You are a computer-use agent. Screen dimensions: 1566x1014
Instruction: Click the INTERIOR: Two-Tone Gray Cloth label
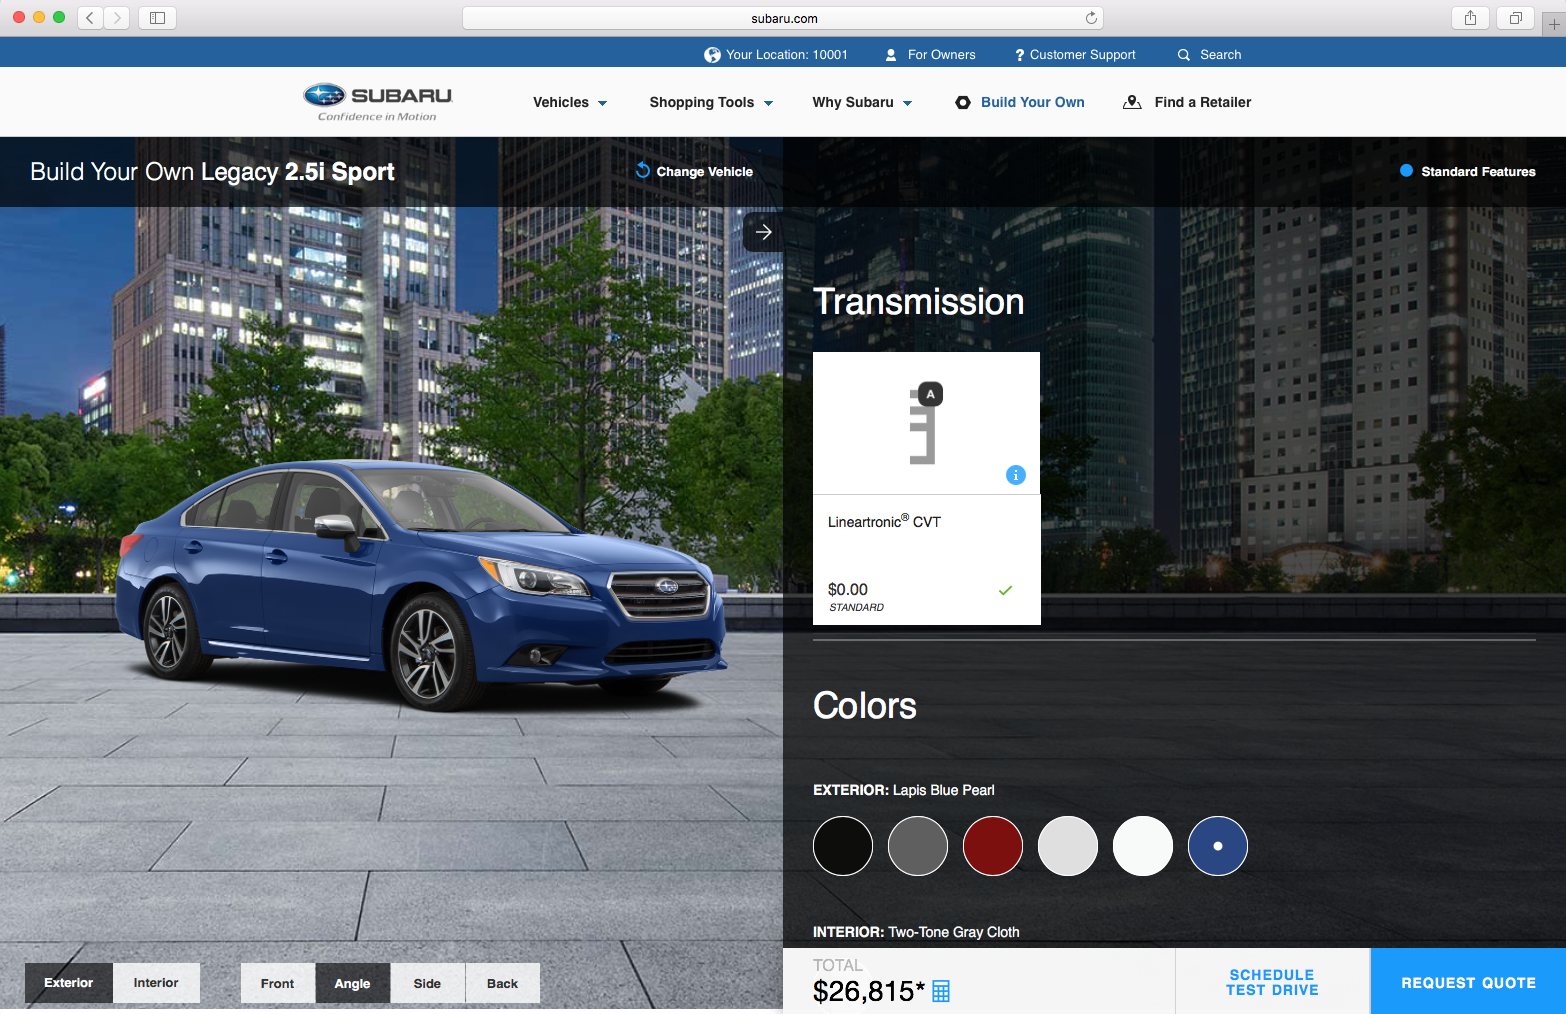916,932
